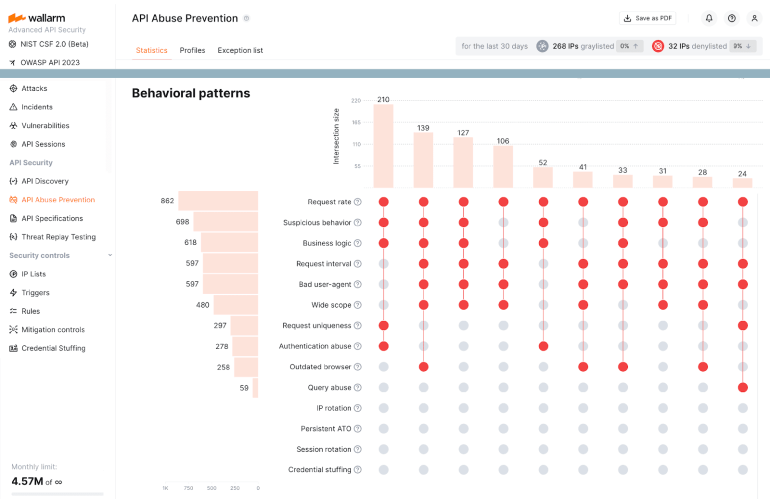Open the user profile icon

[754, 18]
